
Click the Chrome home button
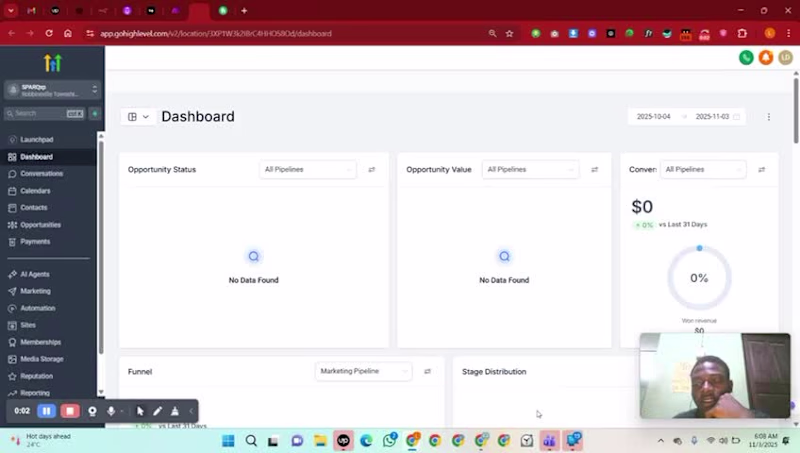point(68,33)
